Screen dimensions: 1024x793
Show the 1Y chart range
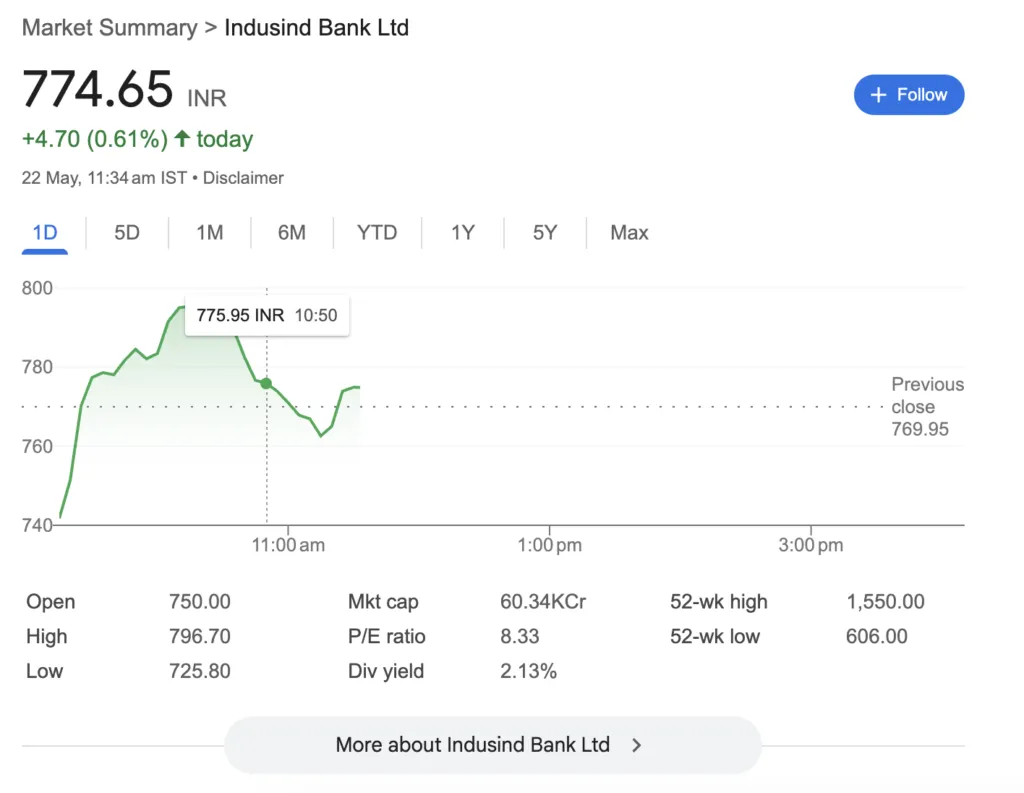tap(462, 233)
